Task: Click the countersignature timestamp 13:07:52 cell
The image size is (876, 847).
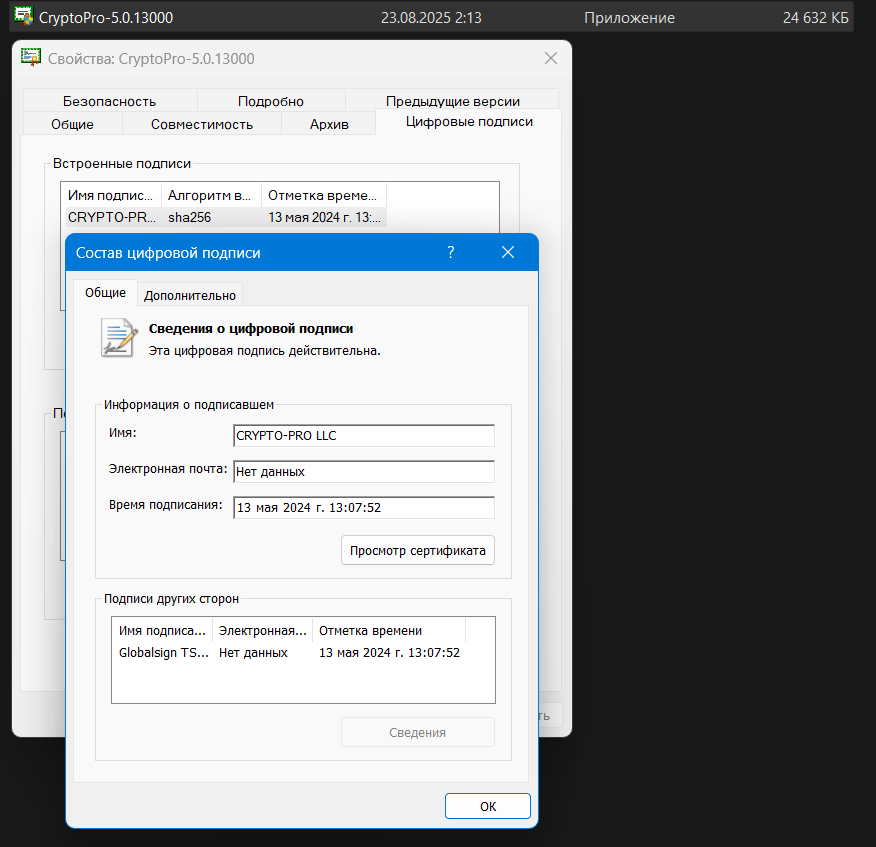Action: click(x=389, y=653)
